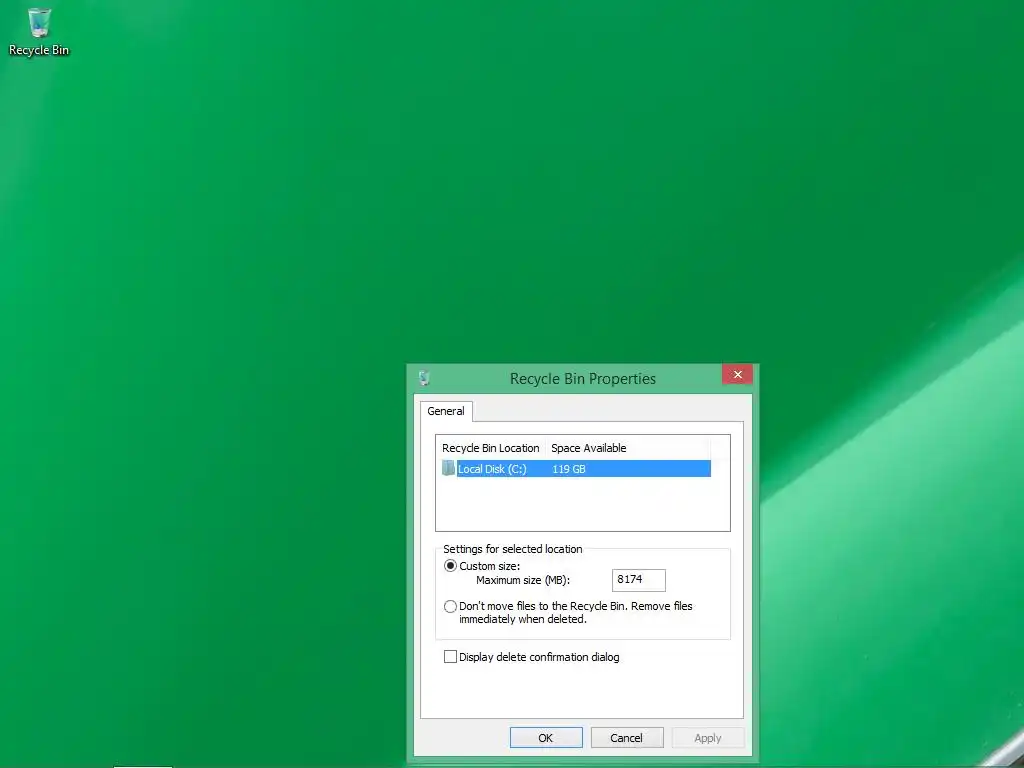Select the Custom size radio button
The image size is (1024, 768).
coord(450,566)
